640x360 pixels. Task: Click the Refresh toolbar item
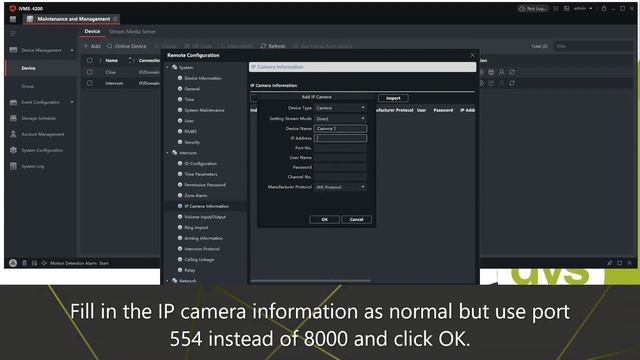(273, 46)
